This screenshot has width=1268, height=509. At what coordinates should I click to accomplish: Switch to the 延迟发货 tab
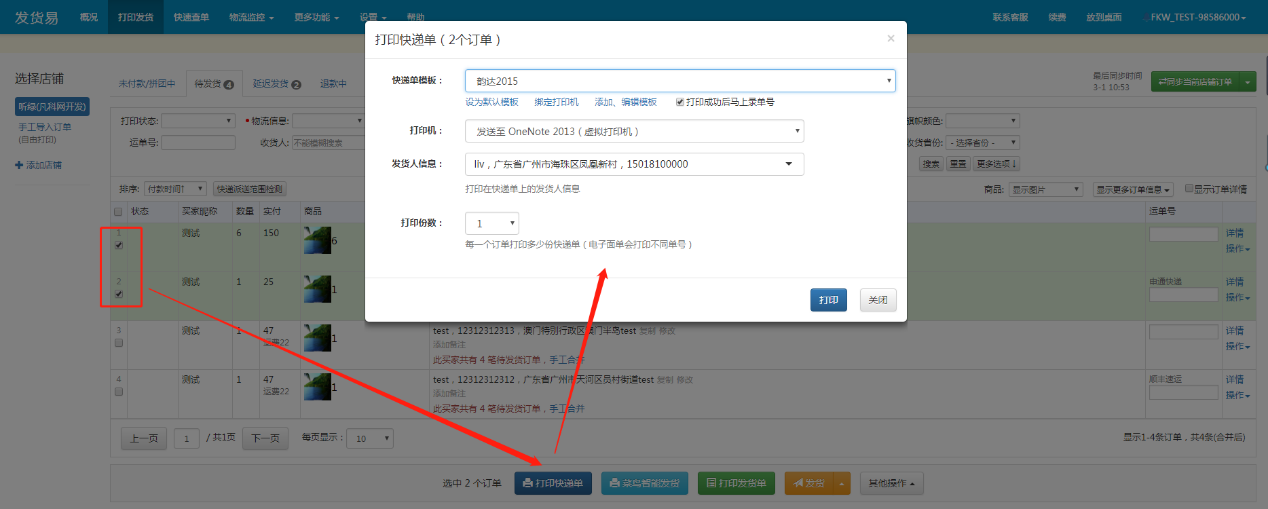tap(269, 84)
